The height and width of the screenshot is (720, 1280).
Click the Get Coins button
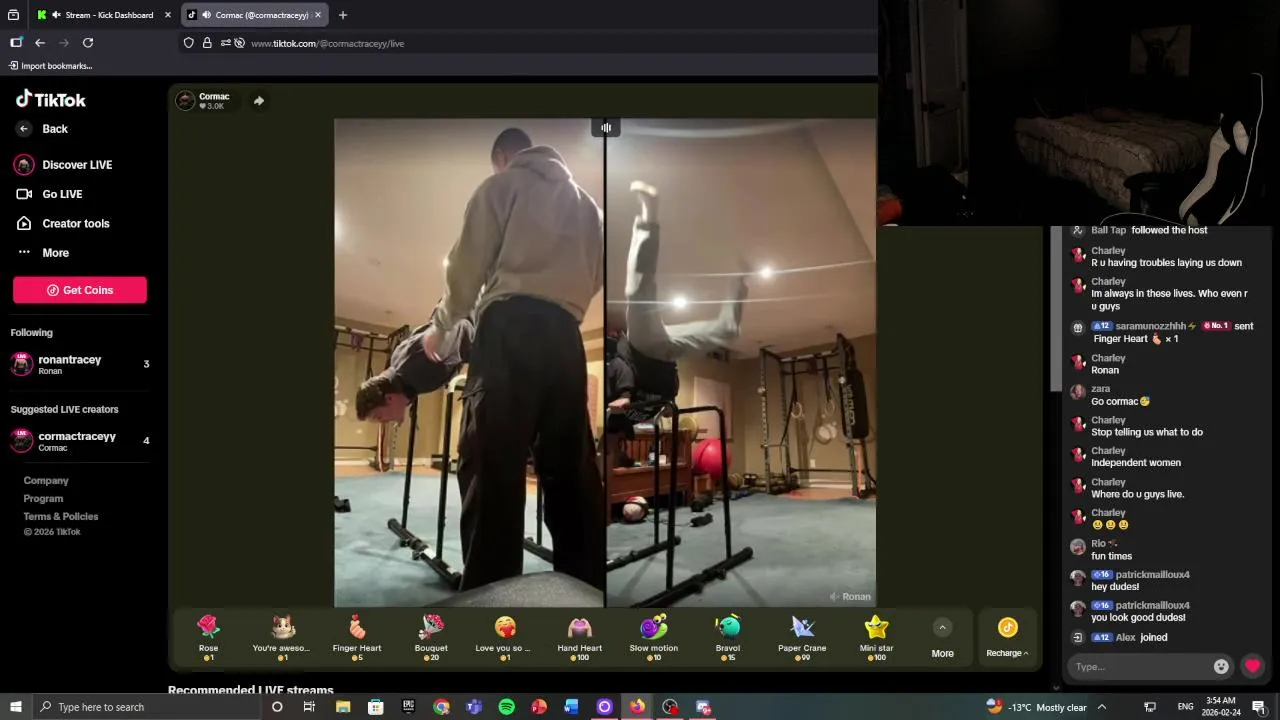(x=80, y=290)
